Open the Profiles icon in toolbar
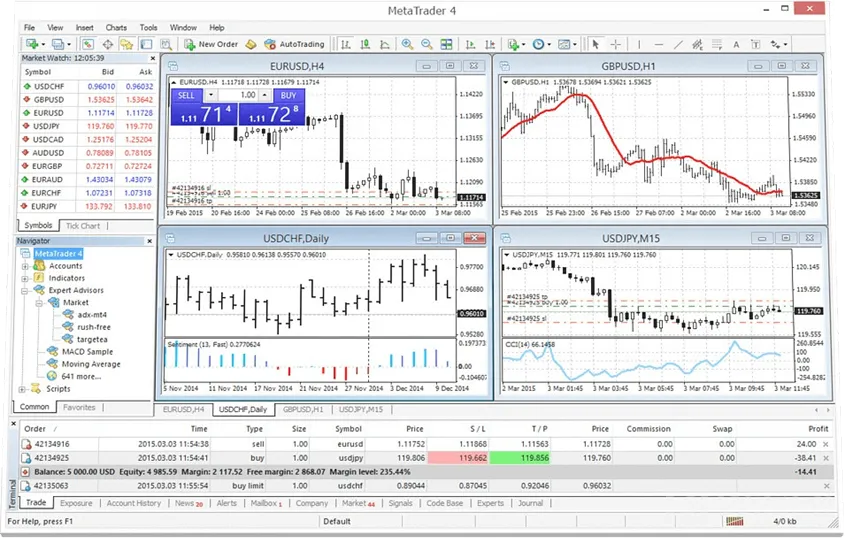 point(58,44)
